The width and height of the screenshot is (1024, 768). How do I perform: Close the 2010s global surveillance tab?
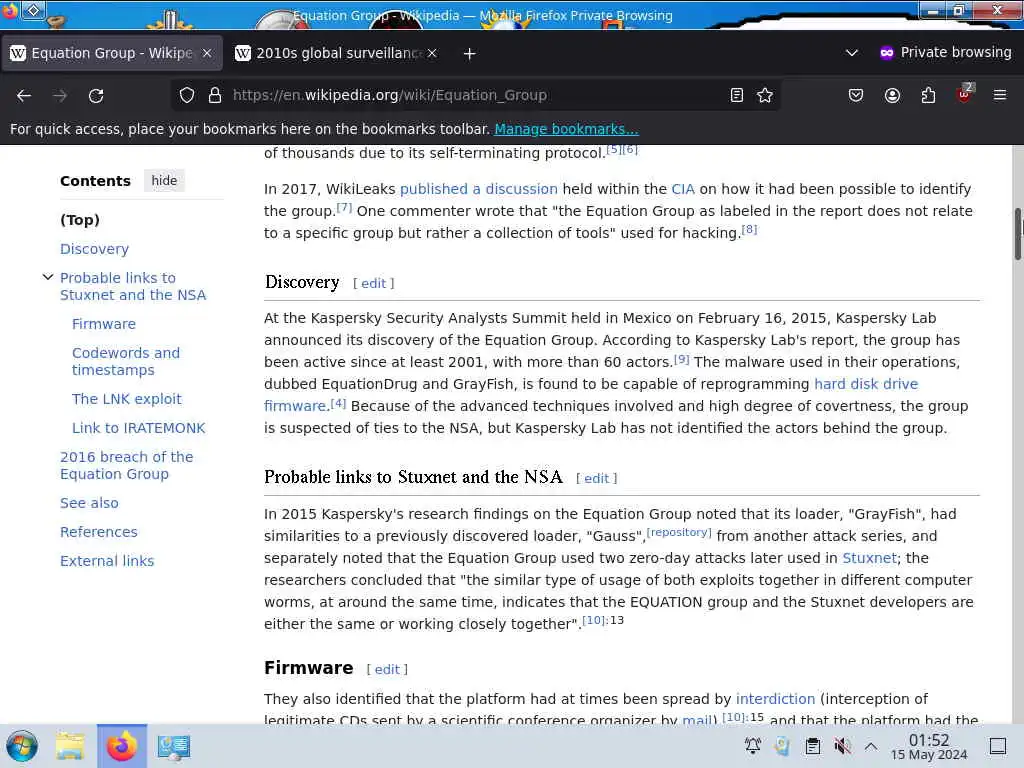[432, 53]
